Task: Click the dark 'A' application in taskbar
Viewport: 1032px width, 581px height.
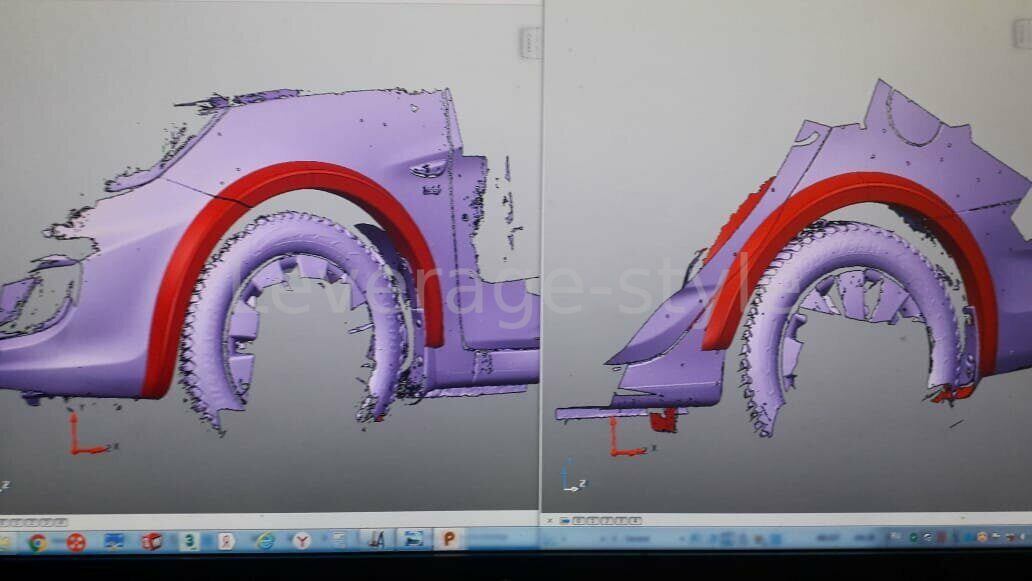Action: (x=376, y=539)
